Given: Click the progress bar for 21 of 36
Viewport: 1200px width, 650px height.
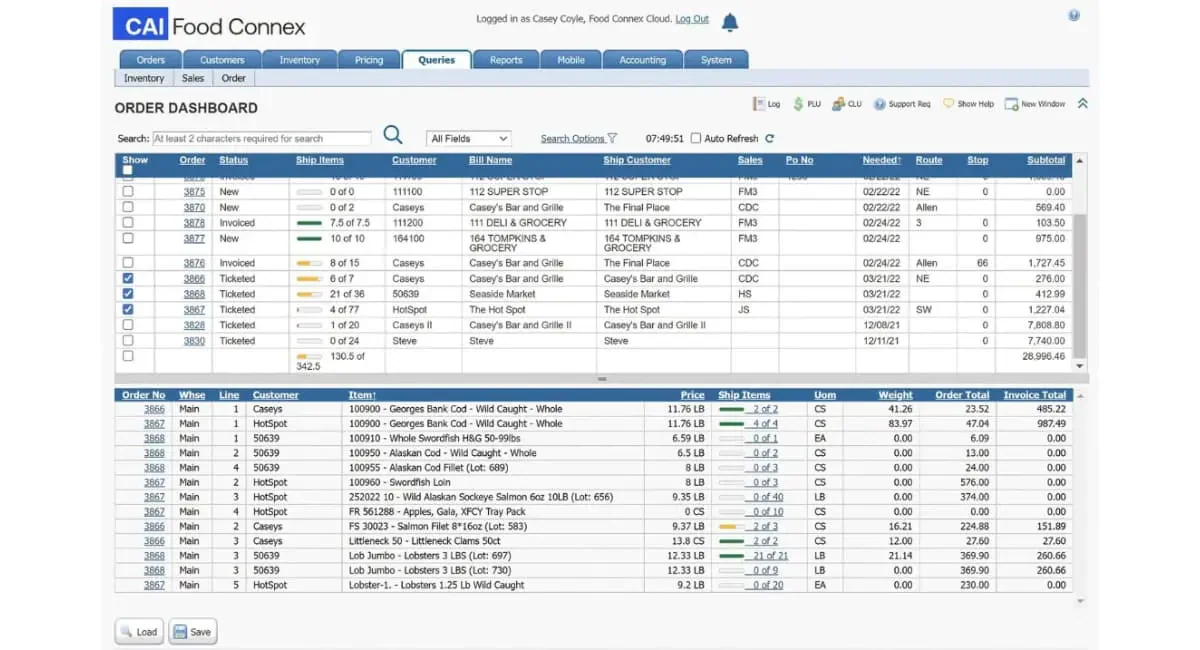Looking at the screenshot, I should pyautogui.click(x=309, y=294).
